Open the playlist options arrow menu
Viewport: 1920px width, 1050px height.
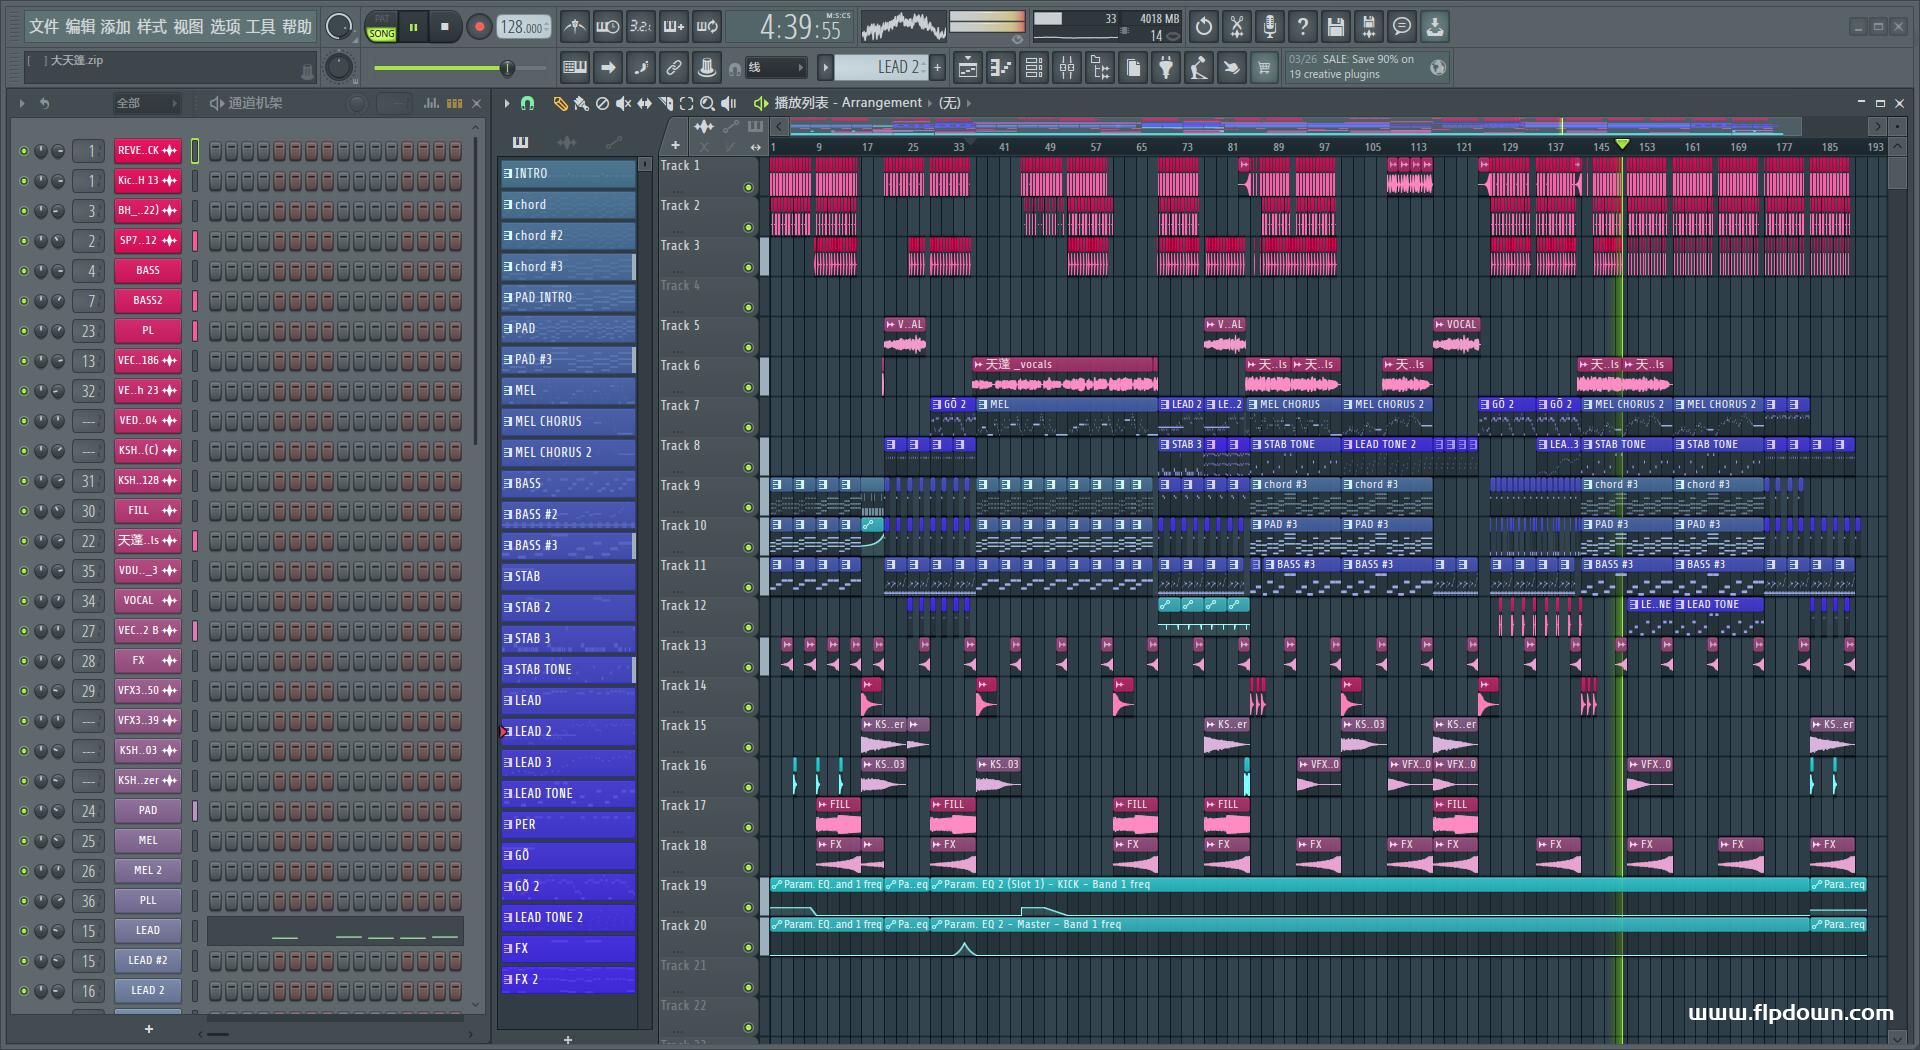coord(507,103)
